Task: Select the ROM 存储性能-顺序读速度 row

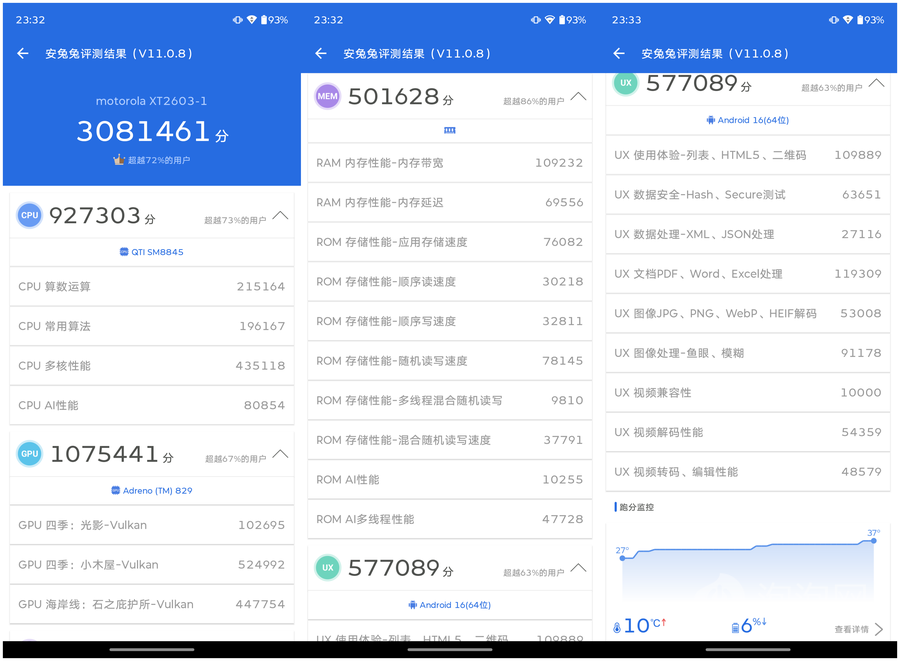Action: (449, 281)
